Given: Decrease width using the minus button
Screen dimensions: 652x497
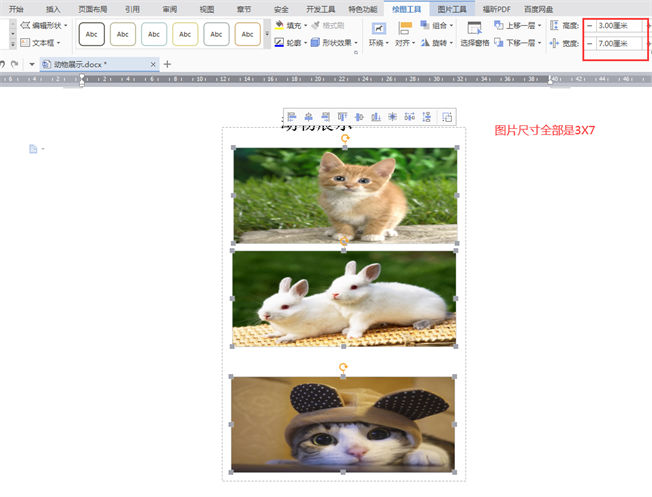Looking at the screenshot, I should tap(589, 44).
